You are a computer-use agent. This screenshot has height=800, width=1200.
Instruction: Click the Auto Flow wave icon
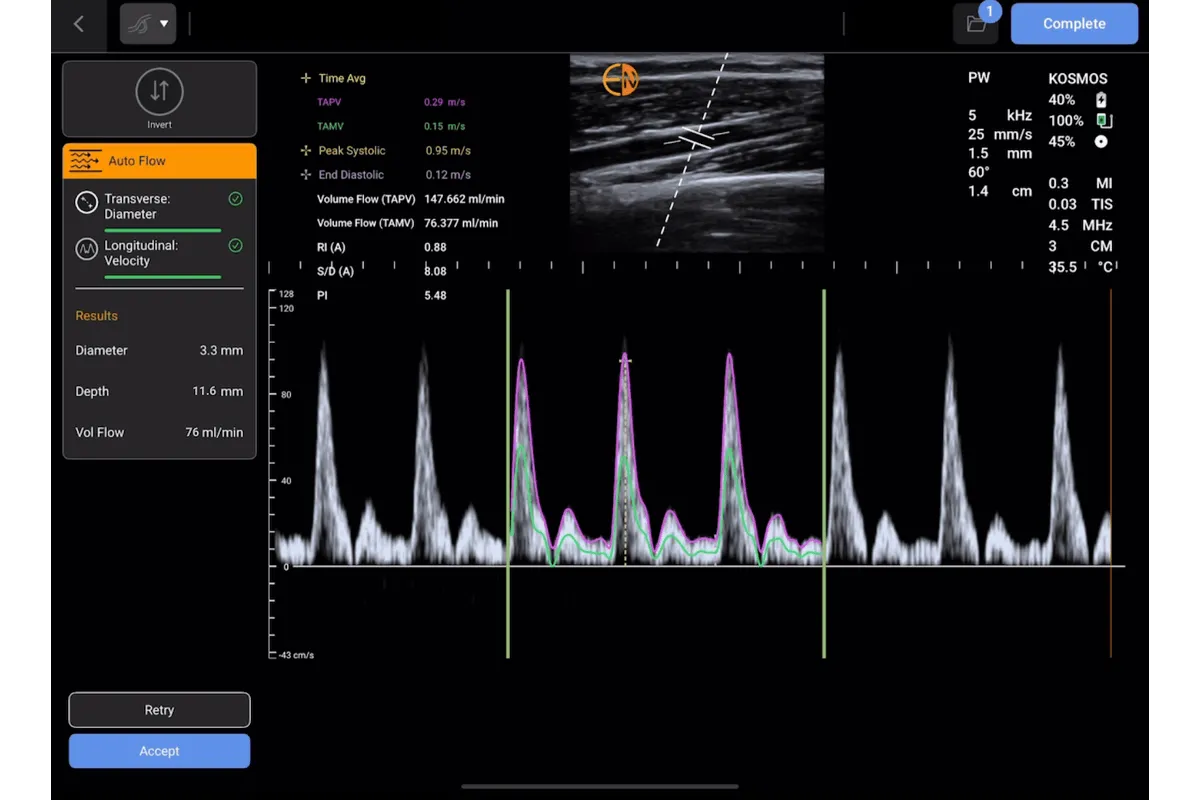click(86, 161)
